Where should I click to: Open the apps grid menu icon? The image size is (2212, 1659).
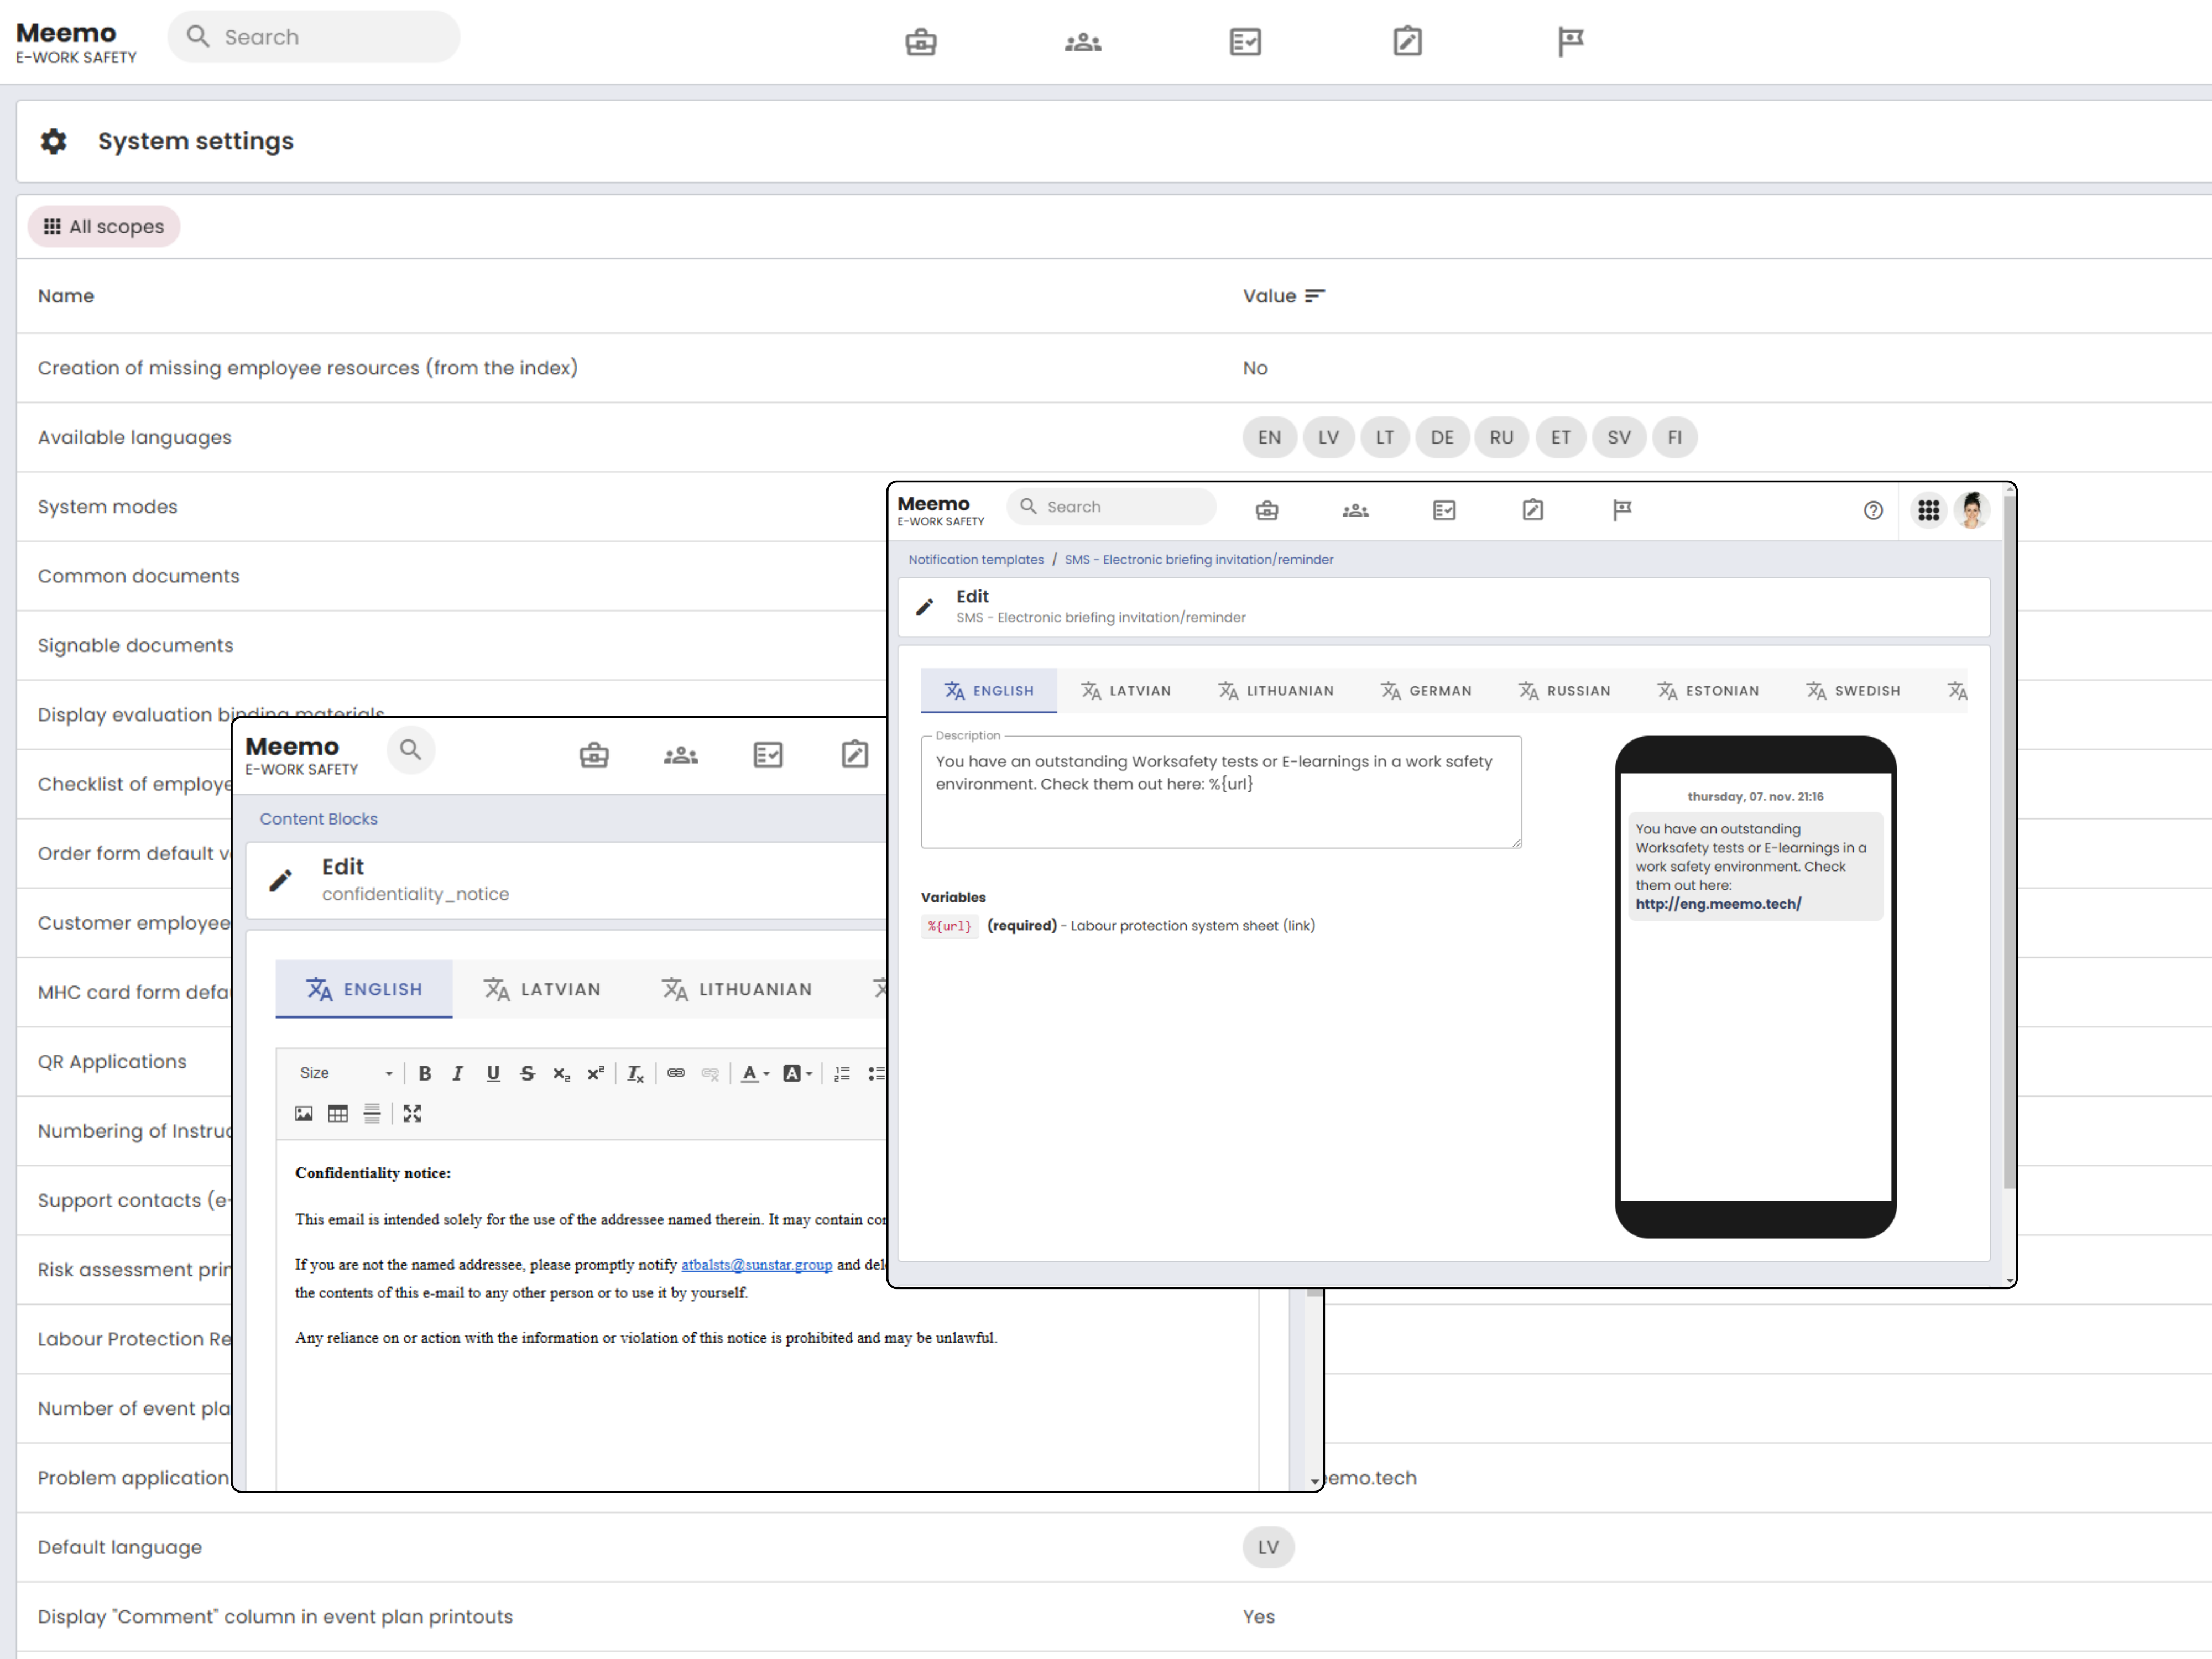click(1928, 510)
